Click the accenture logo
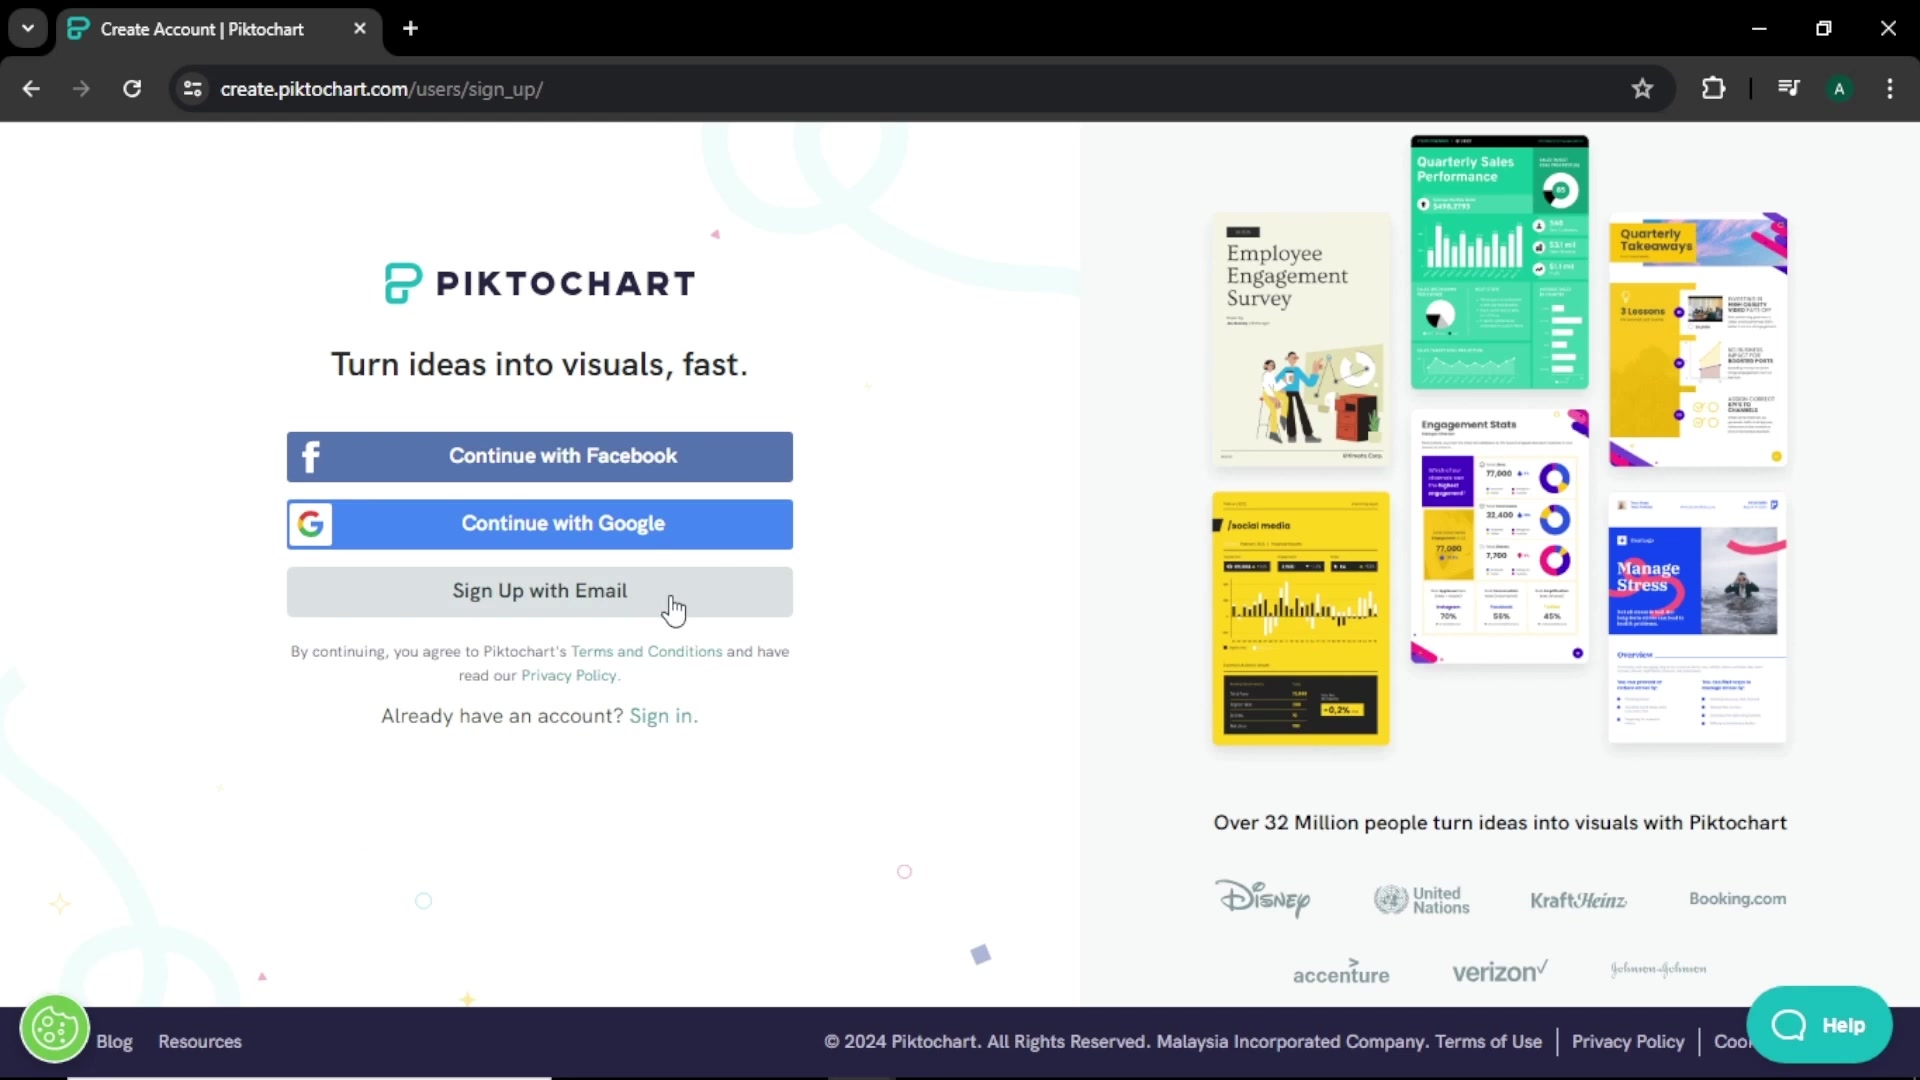This screenshot has width=1920, height=1080. point(1341,971)
